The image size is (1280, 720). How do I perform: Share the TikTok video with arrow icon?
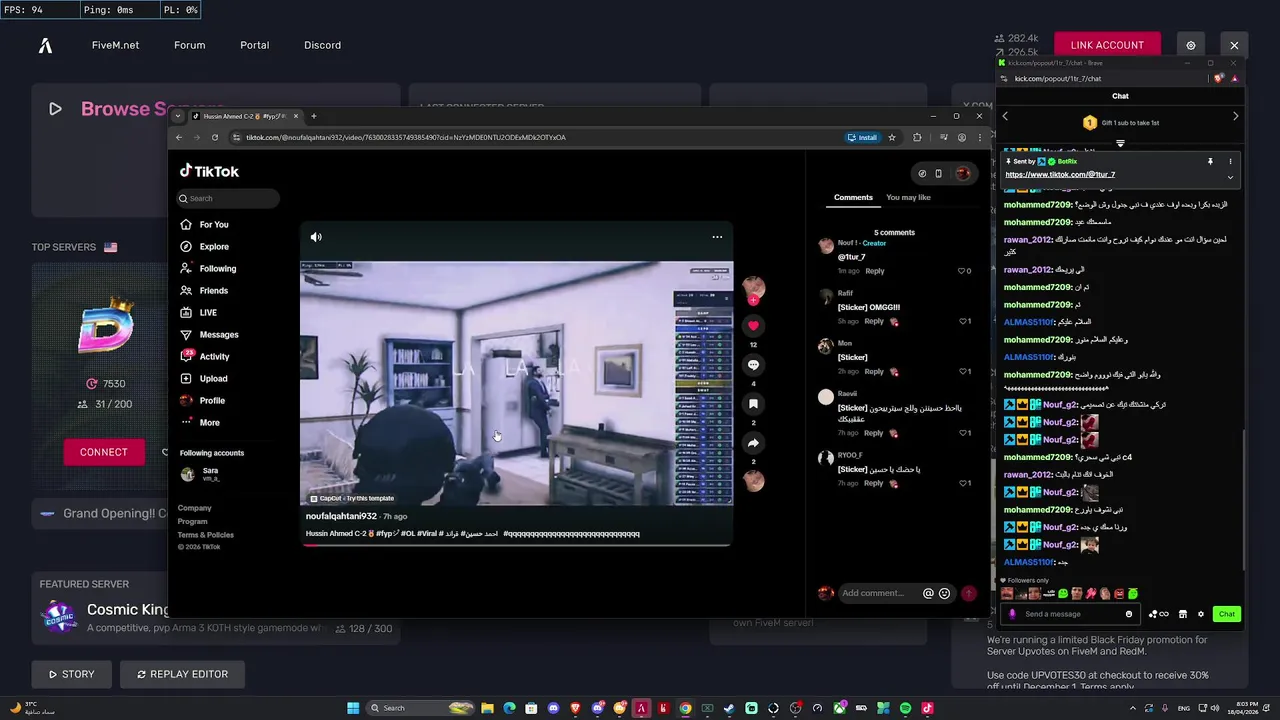coord(753,443)
